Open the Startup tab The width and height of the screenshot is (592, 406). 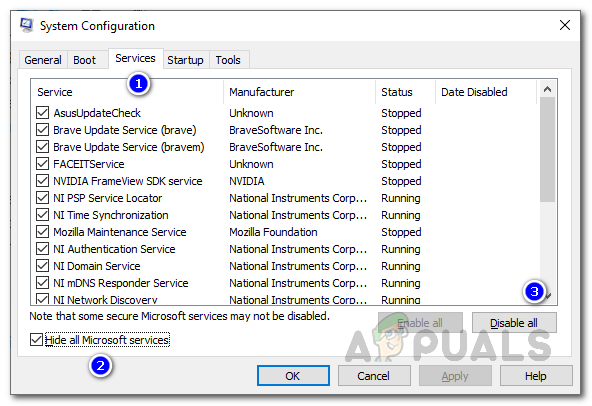(185, 60)
